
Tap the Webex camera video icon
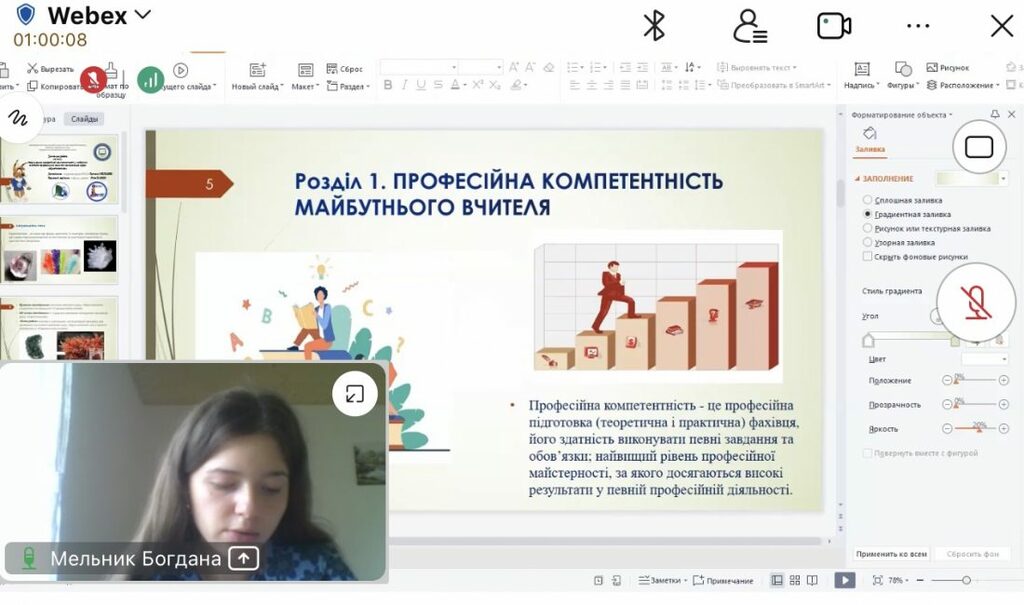click(x=834, y=27)
